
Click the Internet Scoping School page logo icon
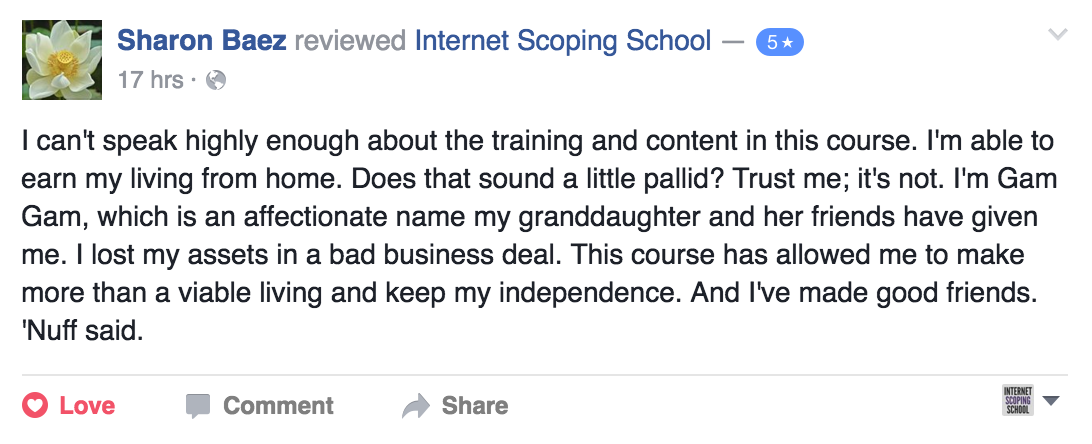(1017, 400)
